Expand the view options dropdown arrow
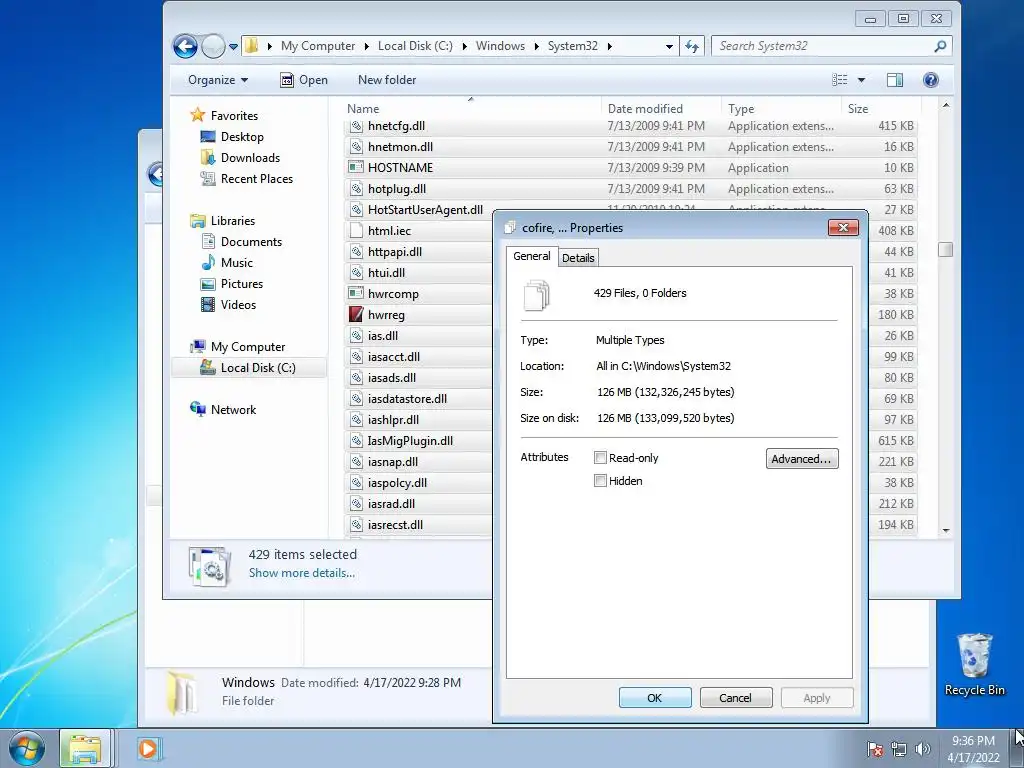 [861, 80]
